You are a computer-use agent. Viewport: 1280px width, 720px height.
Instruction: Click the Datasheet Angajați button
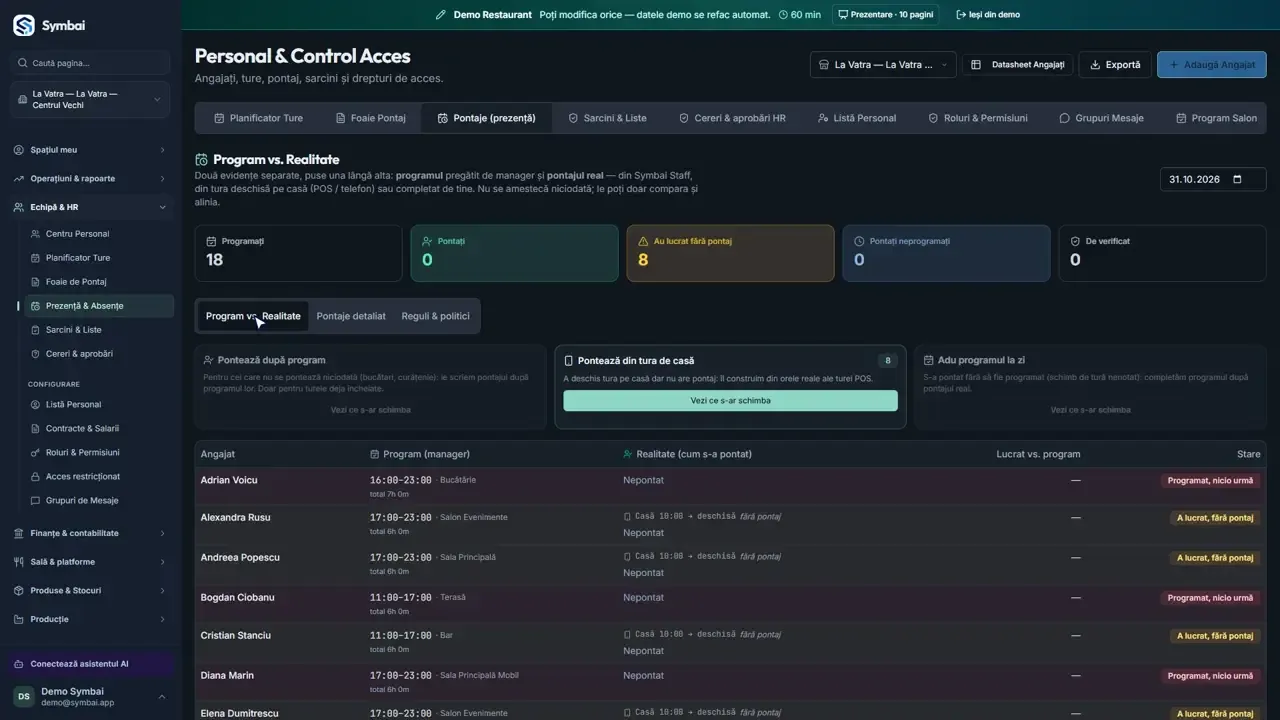(x=1018, y=65)
